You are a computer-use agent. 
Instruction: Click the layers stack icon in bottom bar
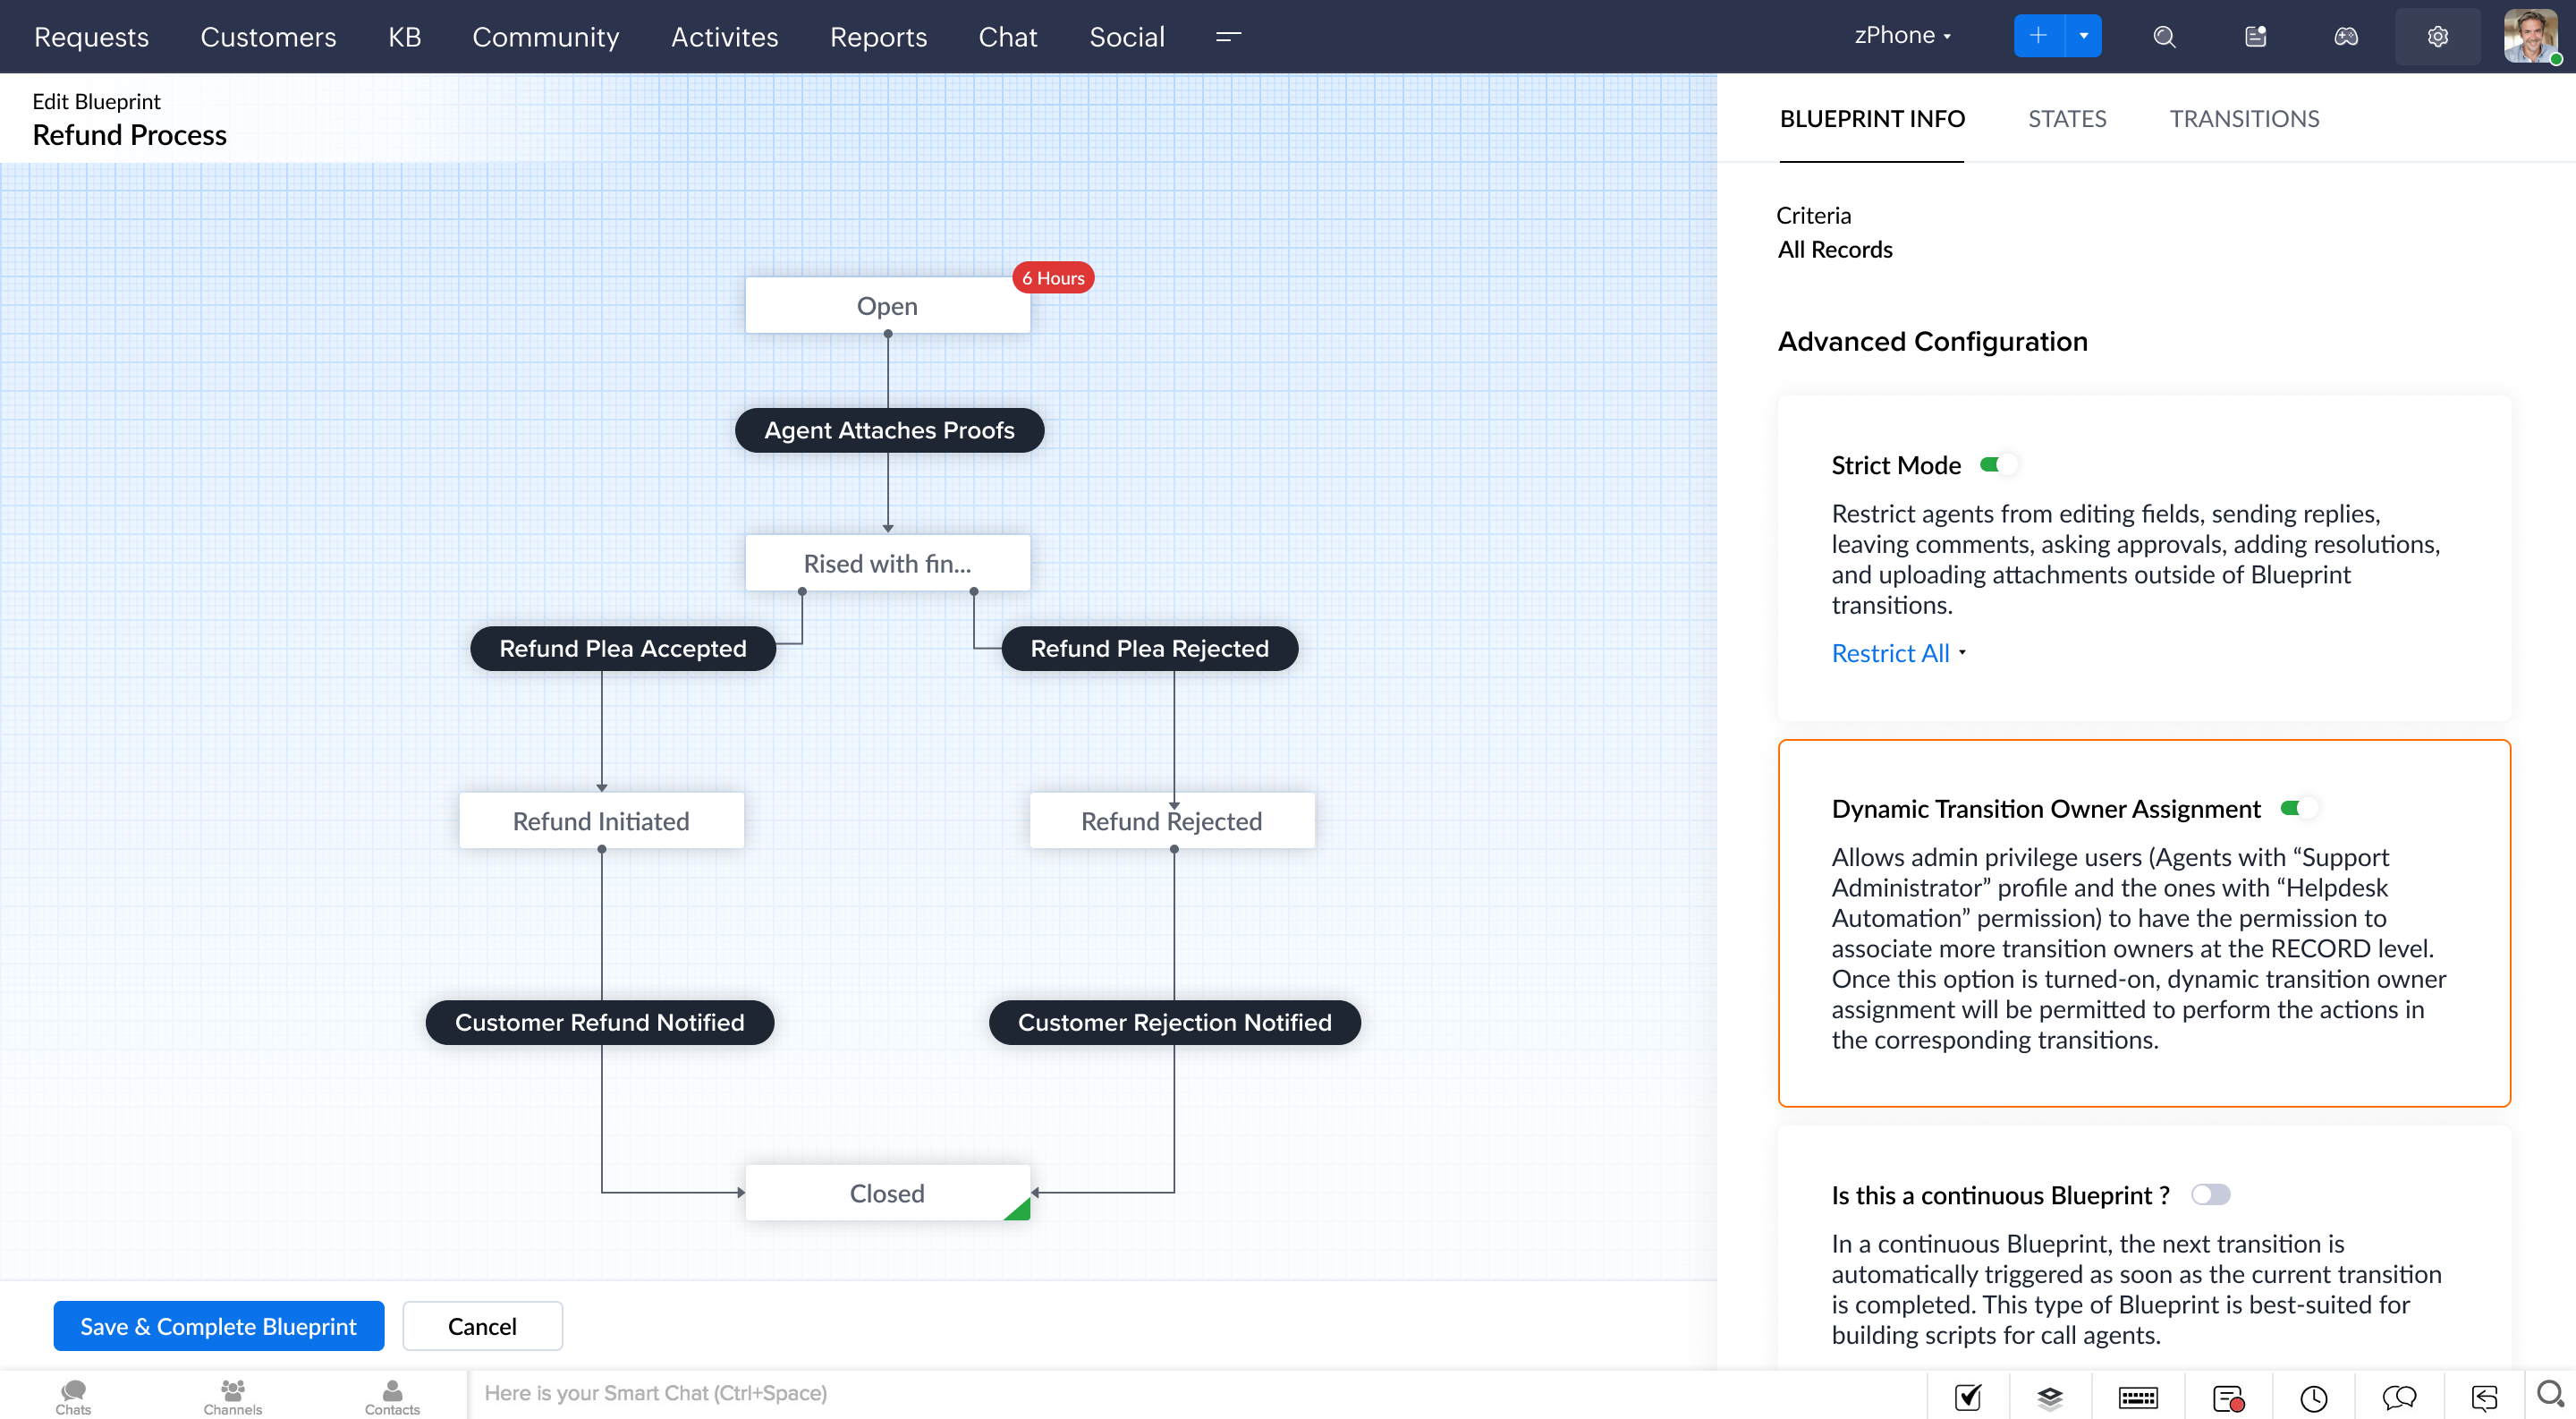2050,1397
